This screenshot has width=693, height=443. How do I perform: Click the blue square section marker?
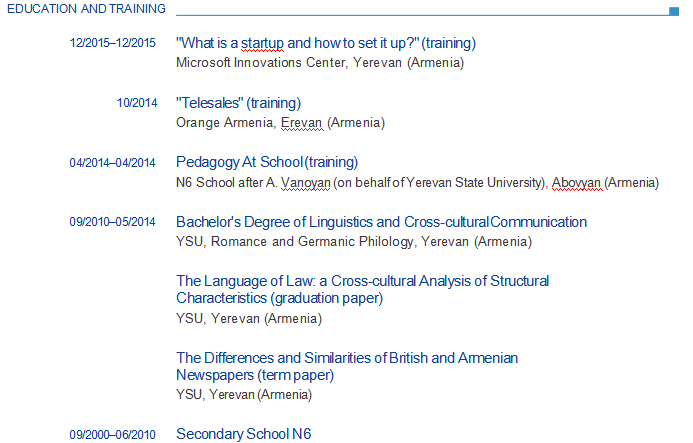674,11
